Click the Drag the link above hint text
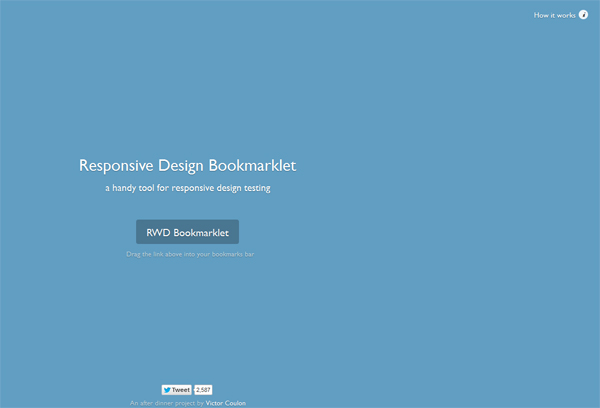 click(x=190, y=254)
